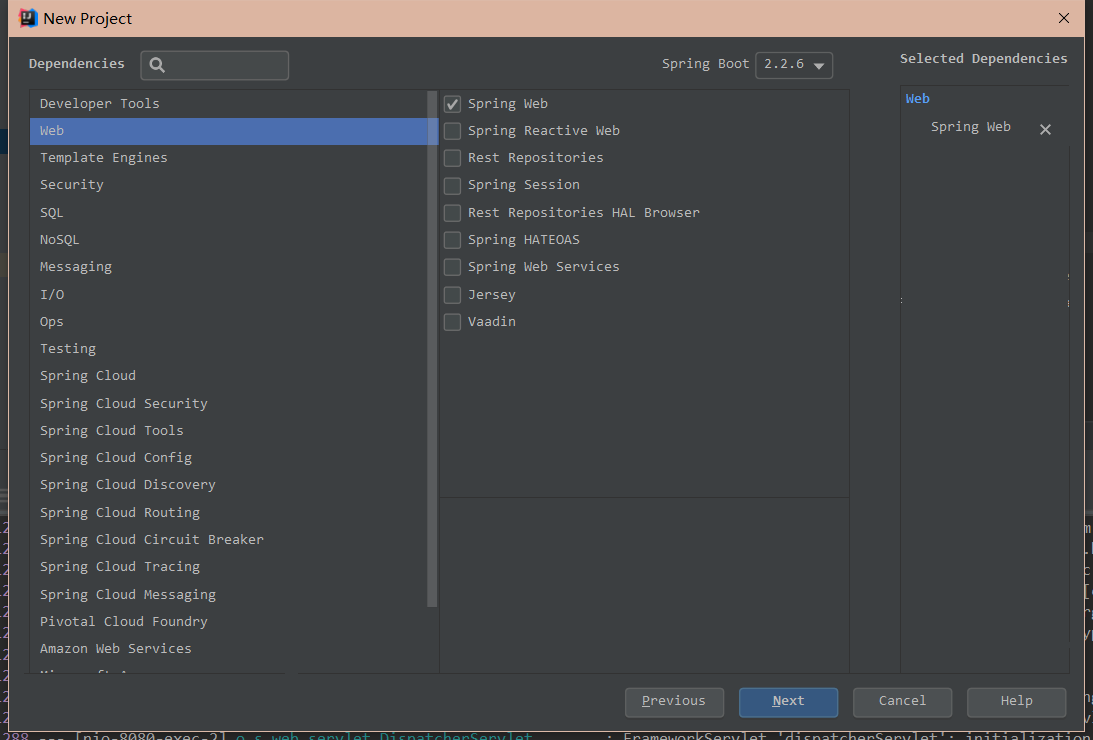Select the Web category

click(229, 131)
